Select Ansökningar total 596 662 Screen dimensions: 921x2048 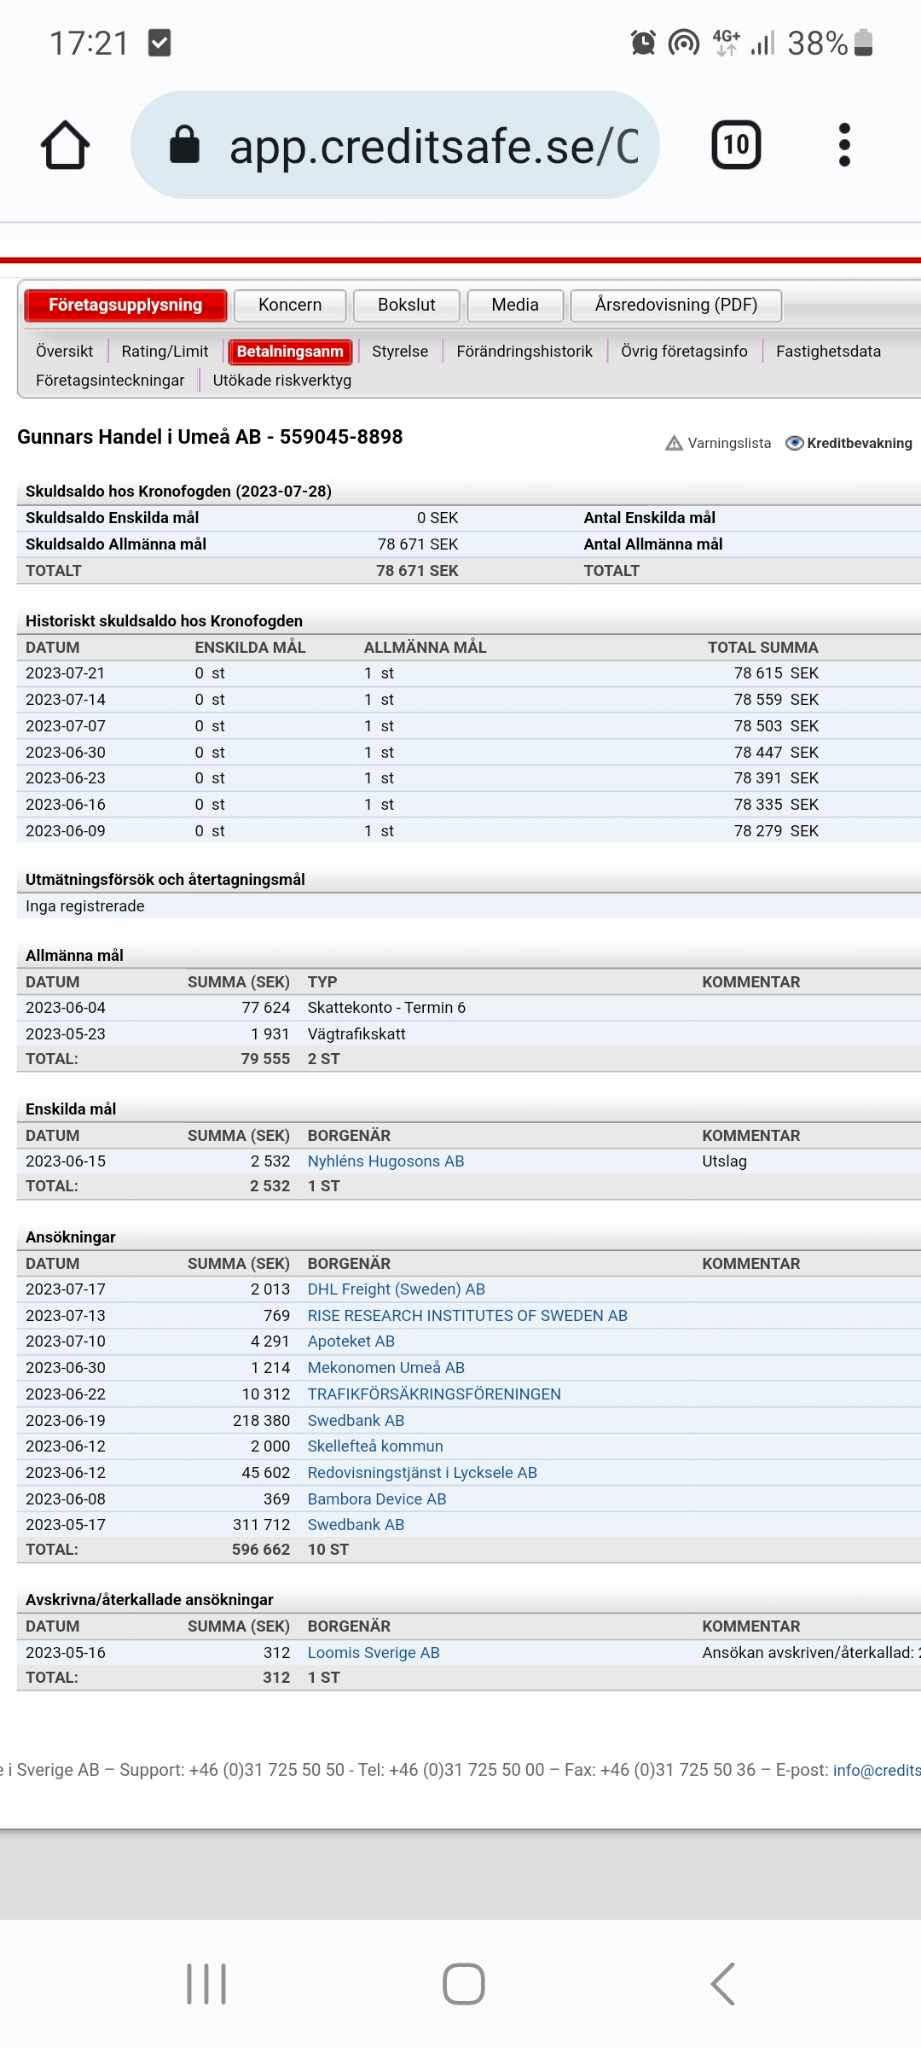261,1550
